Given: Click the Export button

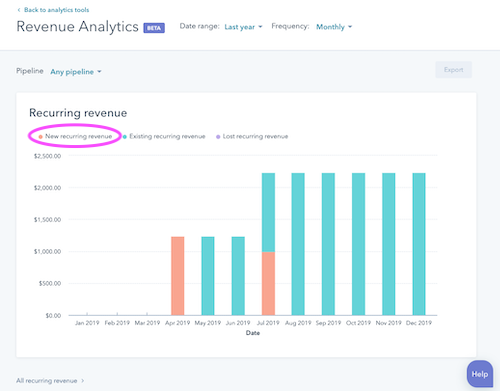Looking at the screenshot, I should click(x=453, y=70).
